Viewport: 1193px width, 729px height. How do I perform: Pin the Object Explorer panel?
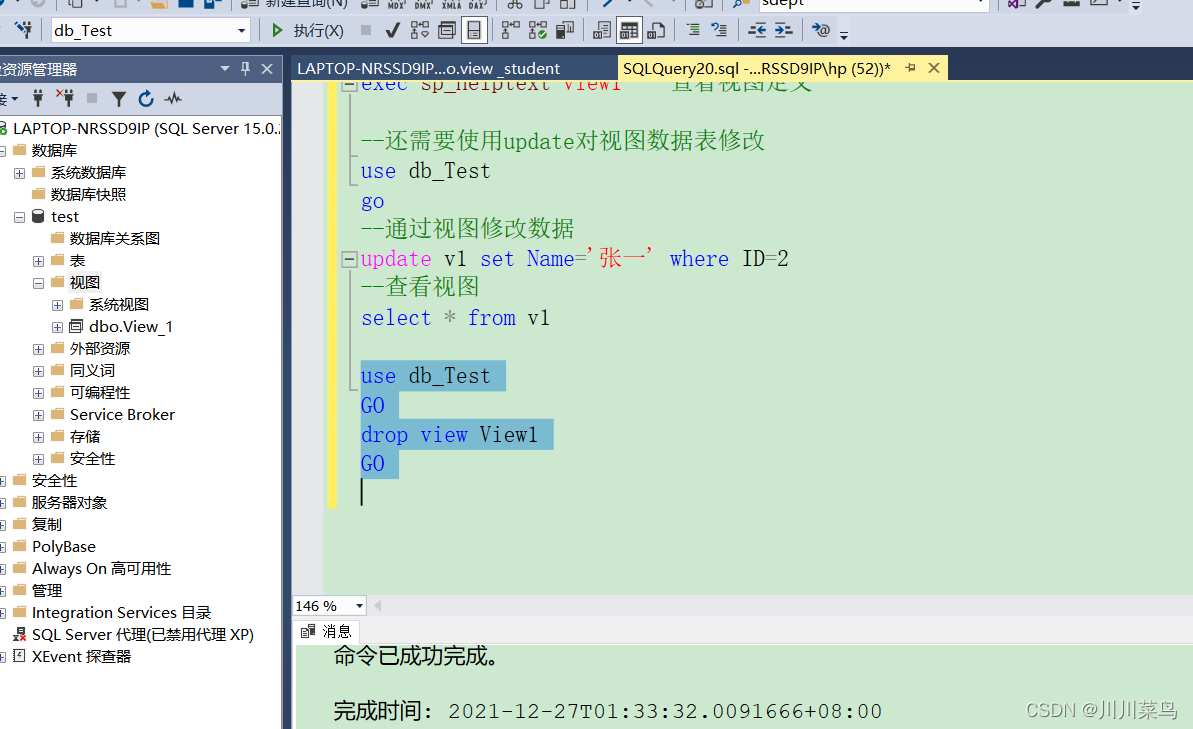tap(245, 68)
